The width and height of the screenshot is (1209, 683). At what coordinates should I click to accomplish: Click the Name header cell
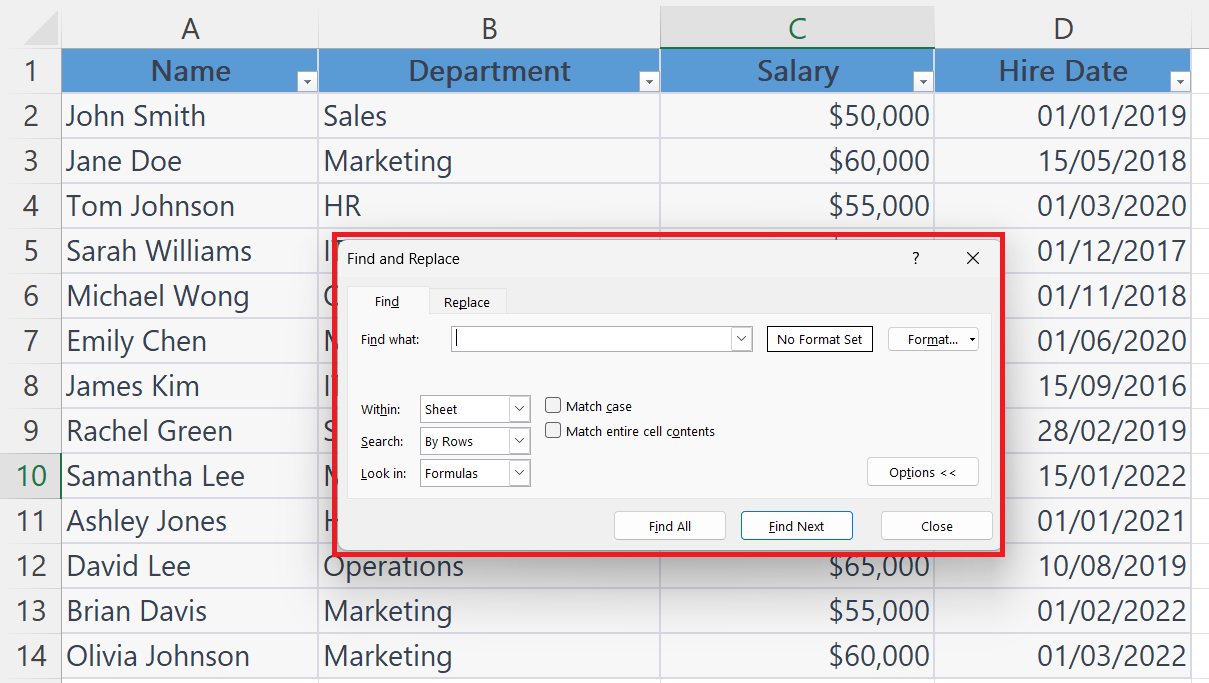(190, 71)
